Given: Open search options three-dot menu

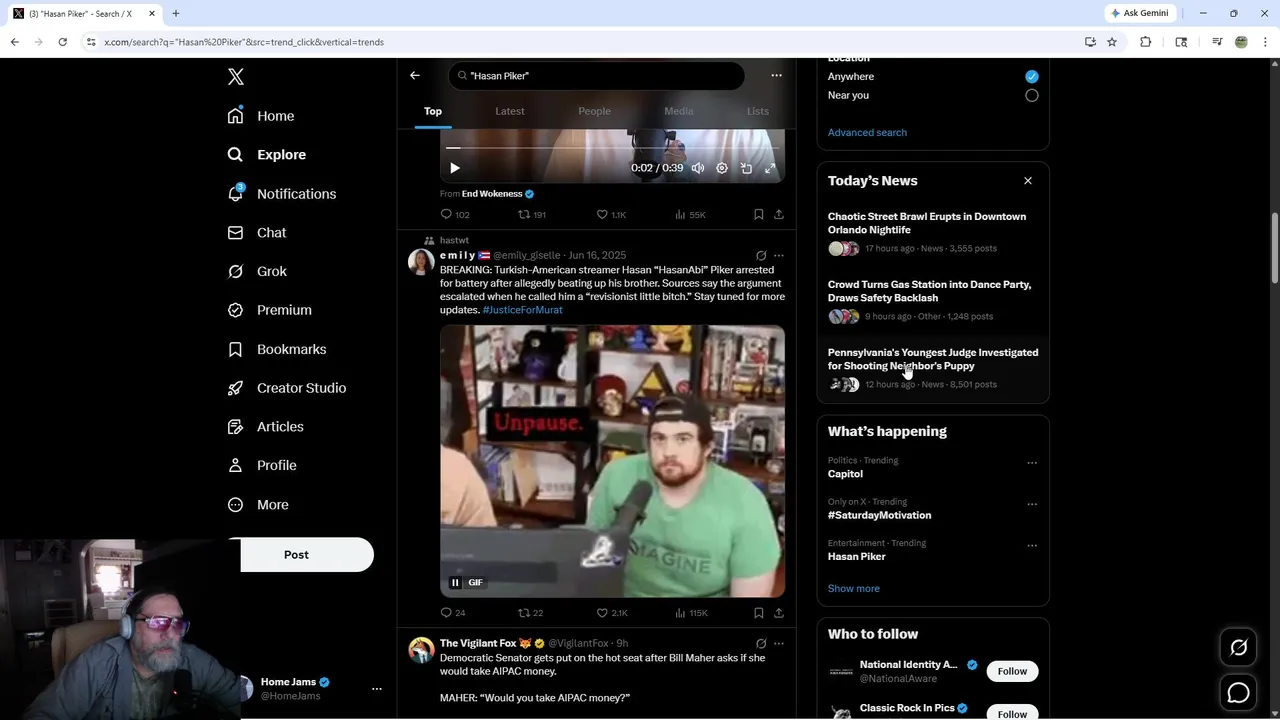Looking at the screenshot, I should coord(776,75).
